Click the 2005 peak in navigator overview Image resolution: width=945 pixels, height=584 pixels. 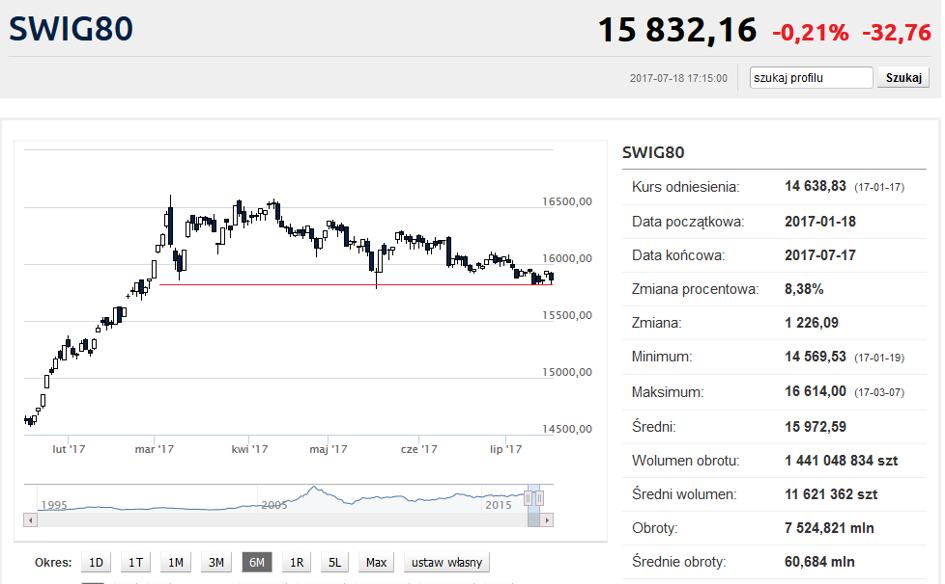[315, 490]
